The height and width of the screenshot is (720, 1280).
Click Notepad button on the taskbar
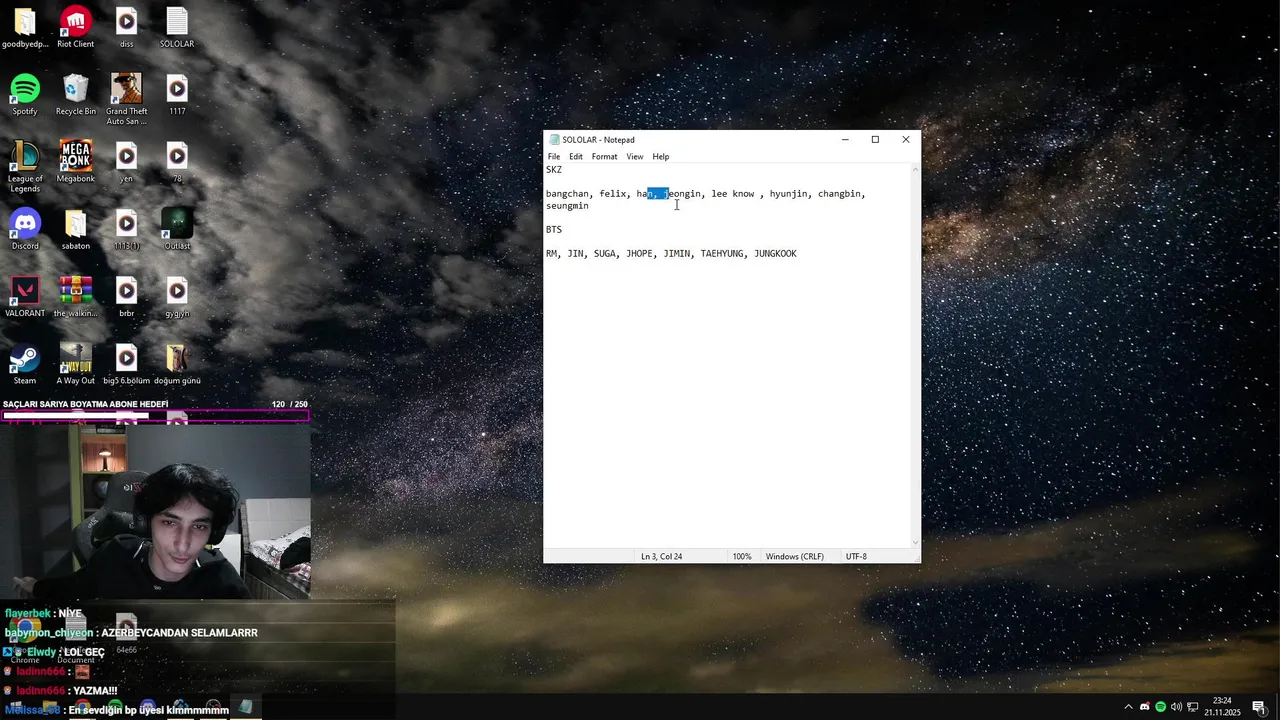(x=245, y=707)
